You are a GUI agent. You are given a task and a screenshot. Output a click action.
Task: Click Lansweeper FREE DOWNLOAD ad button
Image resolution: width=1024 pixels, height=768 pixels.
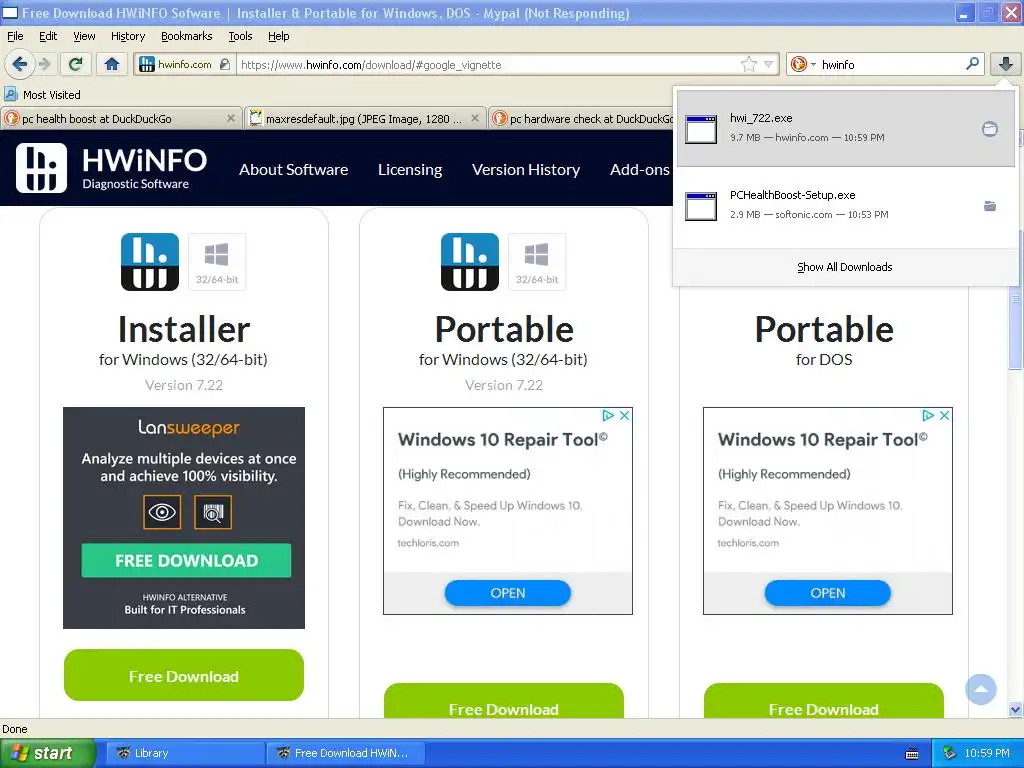point(186,560)
